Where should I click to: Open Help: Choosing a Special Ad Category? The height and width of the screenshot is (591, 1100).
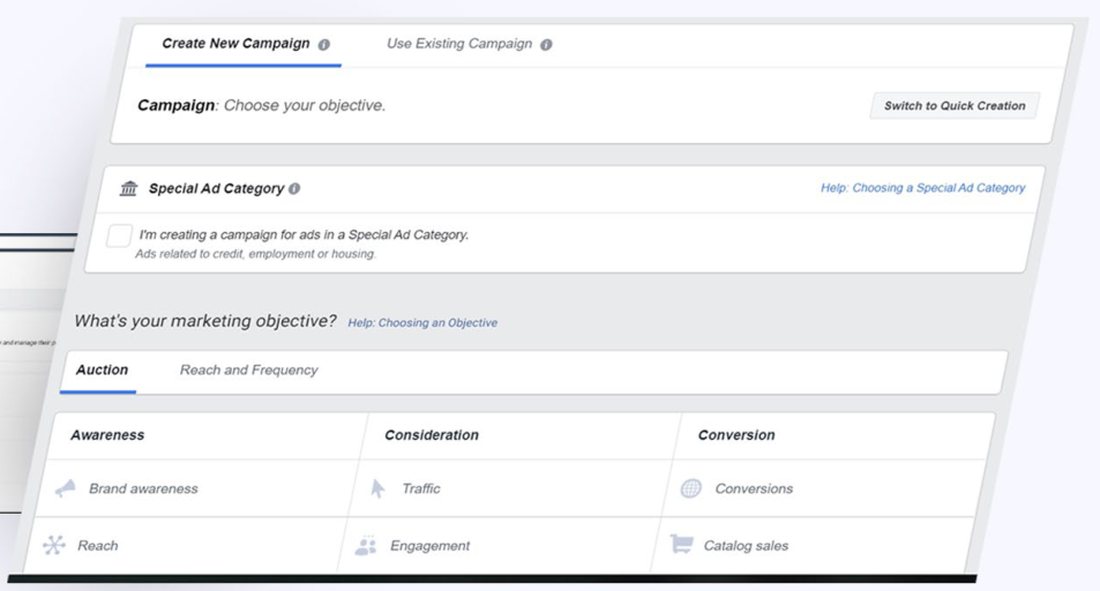pos(923,188)
